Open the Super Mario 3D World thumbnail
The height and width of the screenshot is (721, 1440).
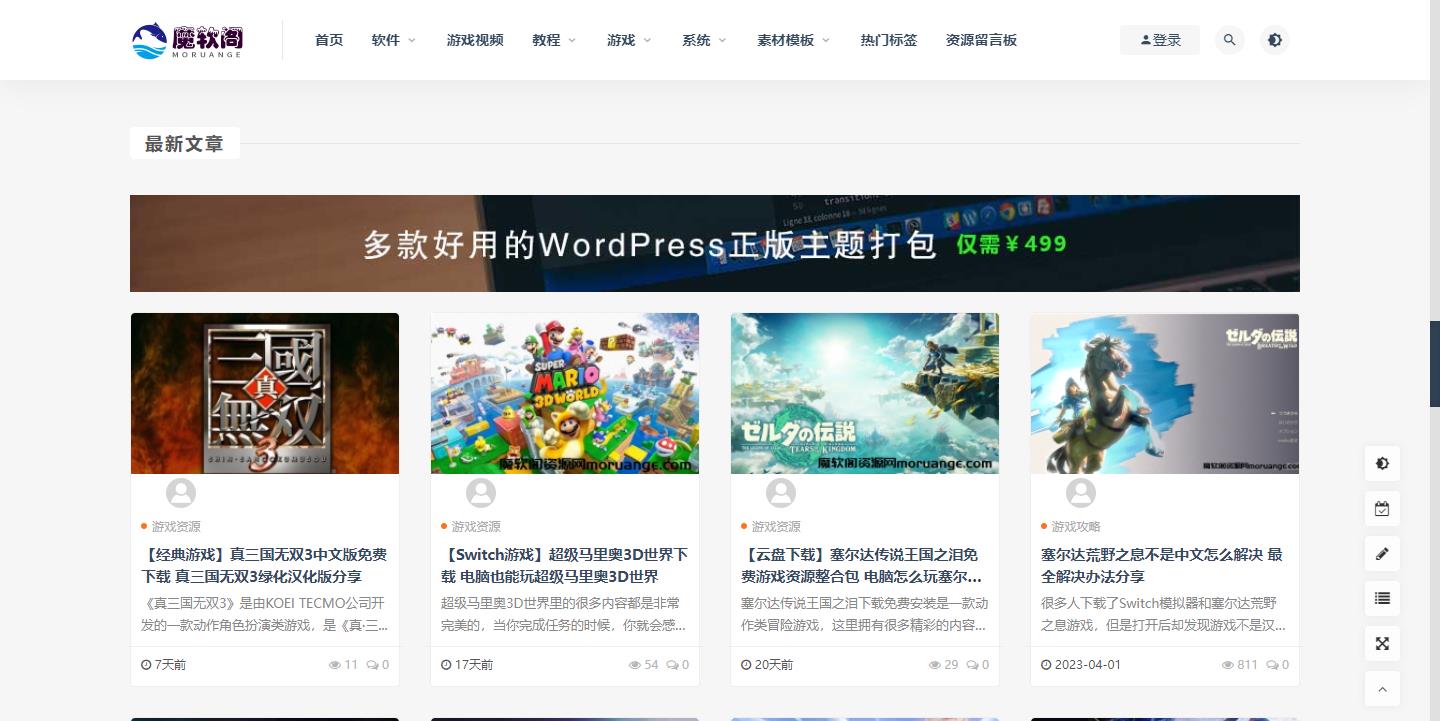point(565,393)
